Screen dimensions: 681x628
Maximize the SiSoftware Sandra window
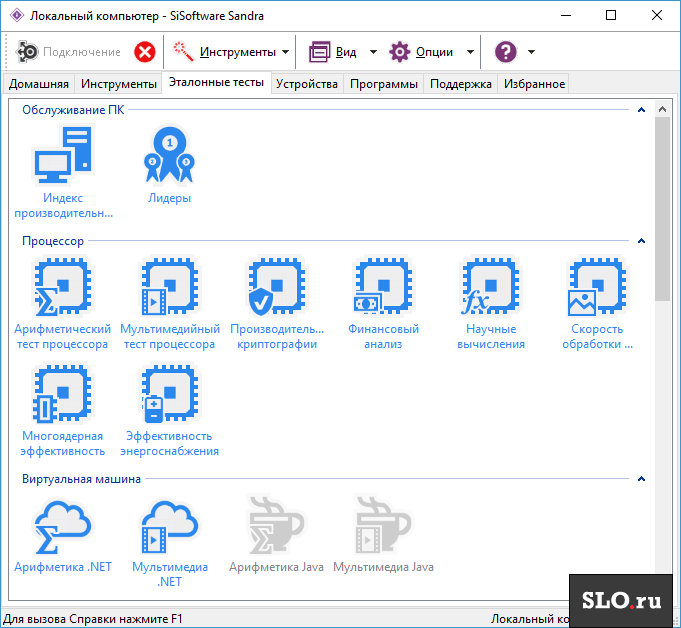point(611,16)
